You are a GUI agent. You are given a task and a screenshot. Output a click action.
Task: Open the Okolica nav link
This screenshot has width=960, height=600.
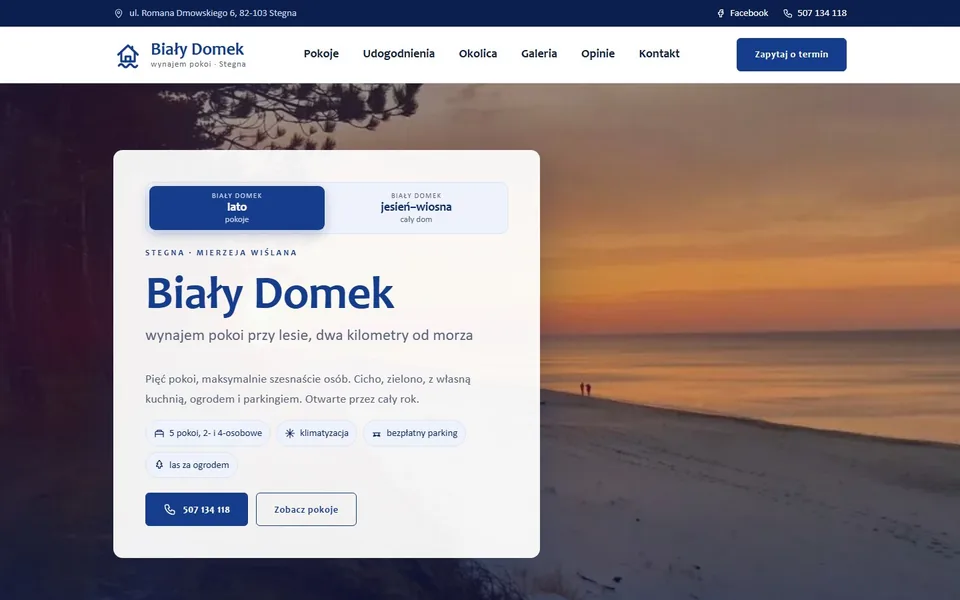coord(478,54)
